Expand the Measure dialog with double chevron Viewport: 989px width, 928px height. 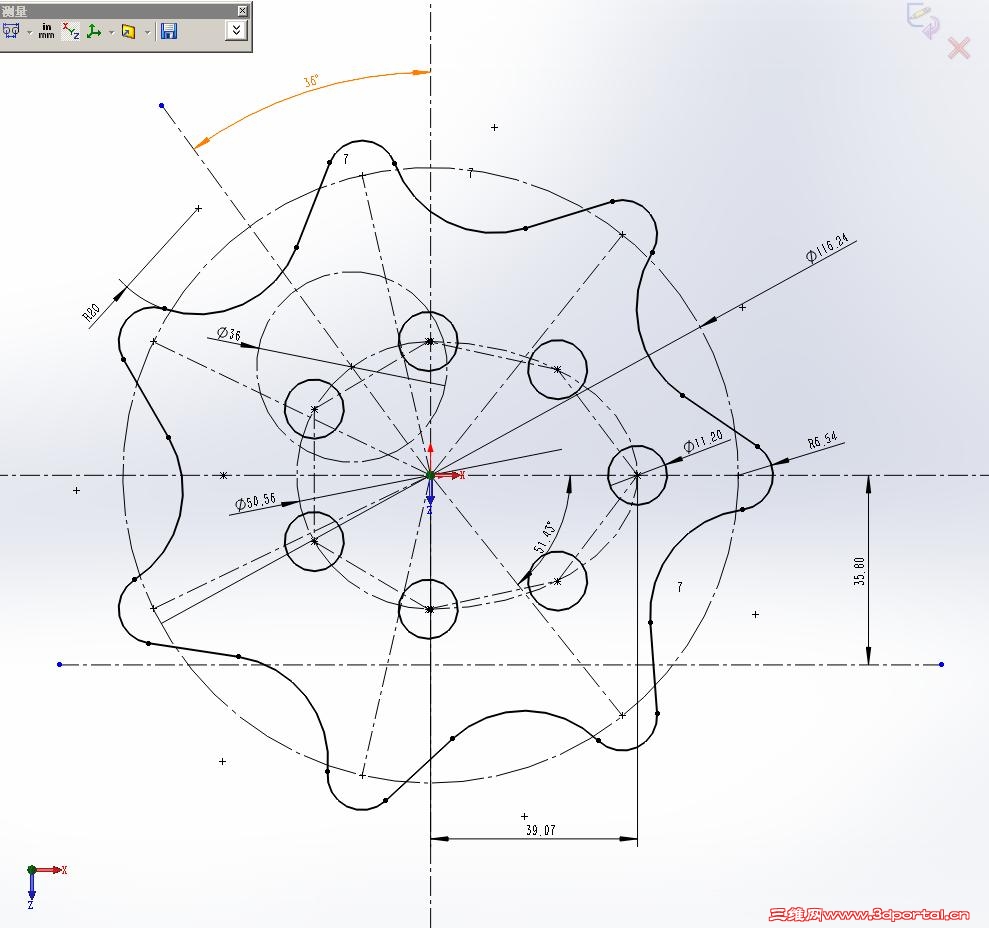click(237, 30)
